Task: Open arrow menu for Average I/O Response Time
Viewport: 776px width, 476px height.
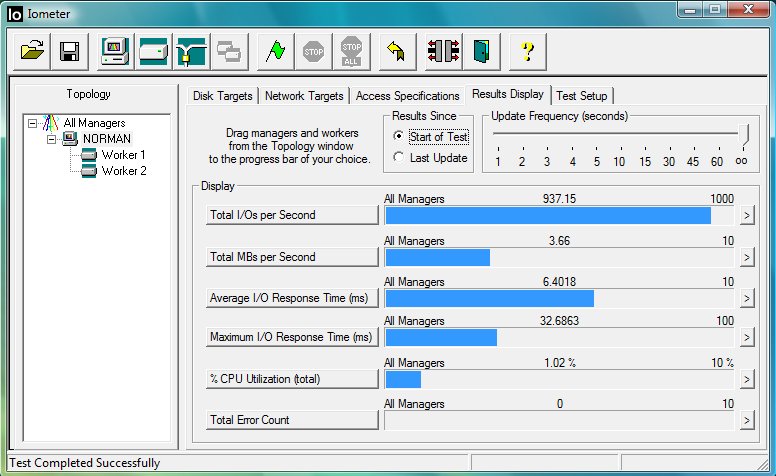Action: tap(747, 298)
